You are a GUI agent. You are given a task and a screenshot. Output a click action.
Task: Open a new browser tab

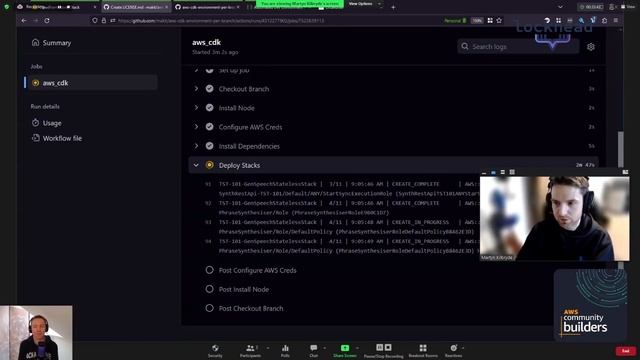[x=393, y=7]
